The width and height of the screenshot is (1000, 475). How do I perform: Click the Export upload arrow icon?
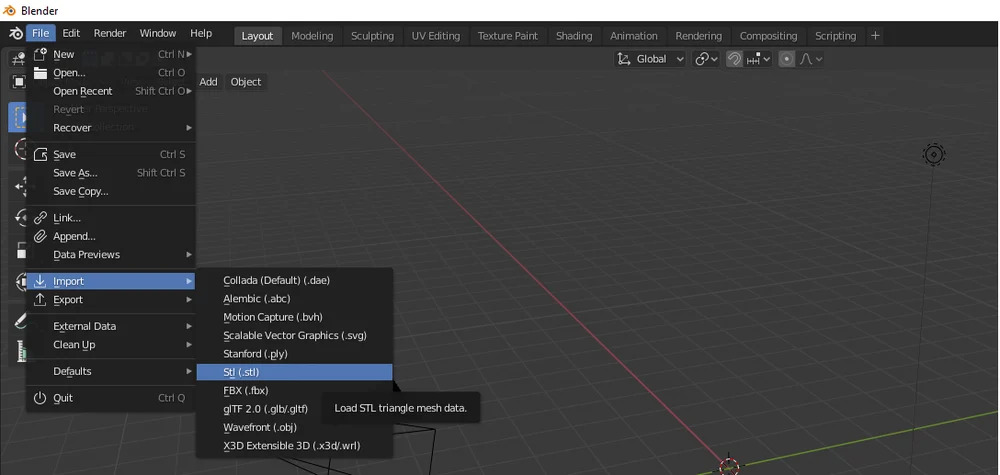[x=41, y=300]
